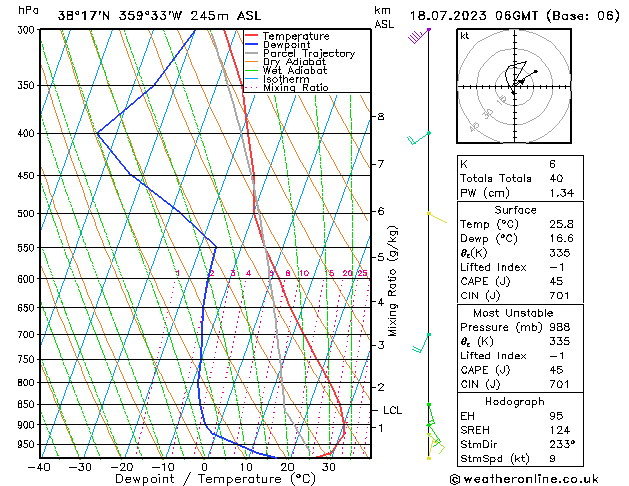Image resolution: width=629 pixels, height=486 pixels.
Task: Click the EH value 95
Action: click(x=556, y=416)
